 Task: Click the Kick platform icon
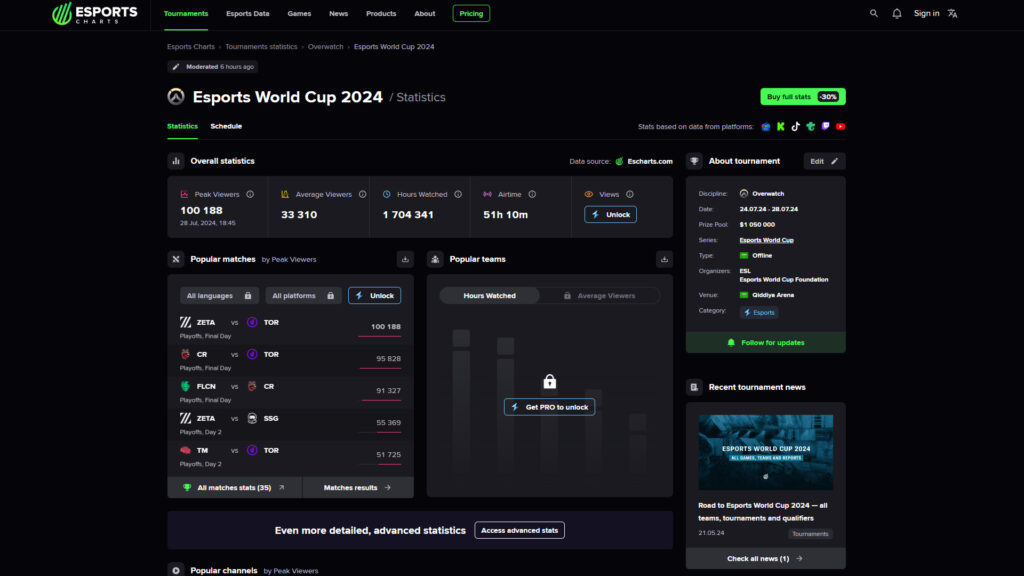coord(780,126)
